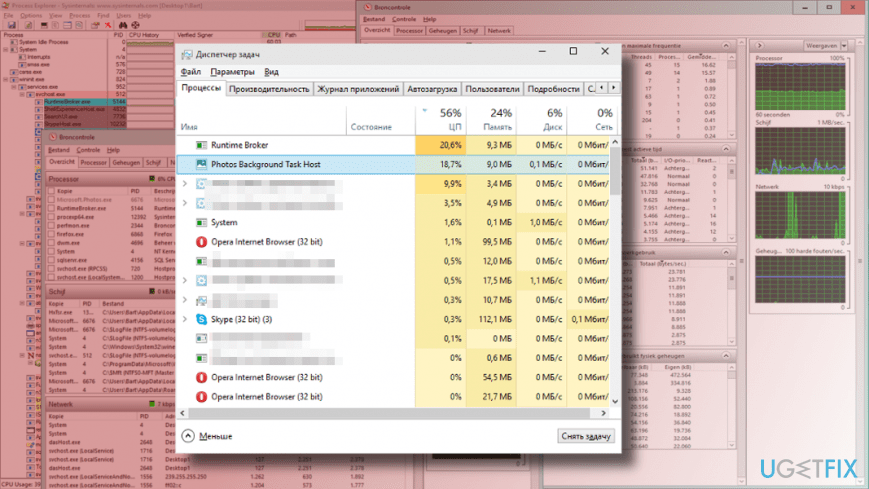Click Properties icon in Process Explorer toolbar
This screenshot has height=489, width=869.
click(95, 25)
